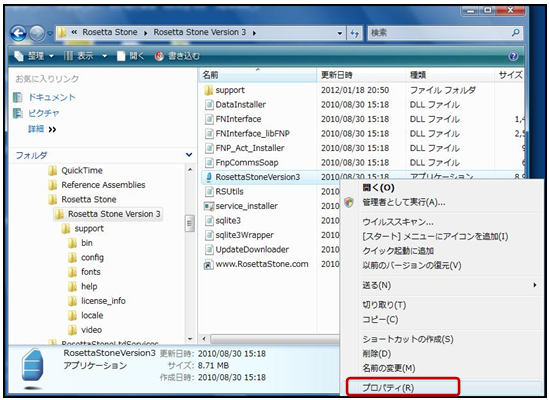Click DataInstaller DLL file icon

click(209, 105)
